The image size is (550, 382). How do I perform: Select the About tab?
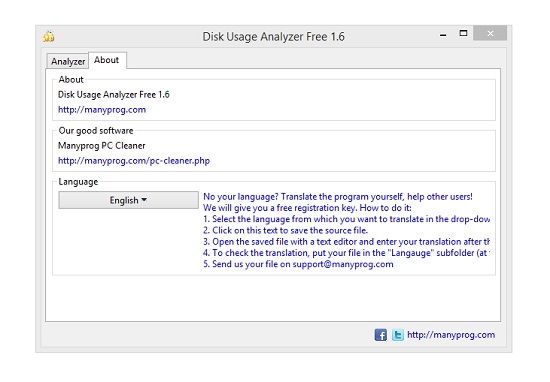click(107, 60)
